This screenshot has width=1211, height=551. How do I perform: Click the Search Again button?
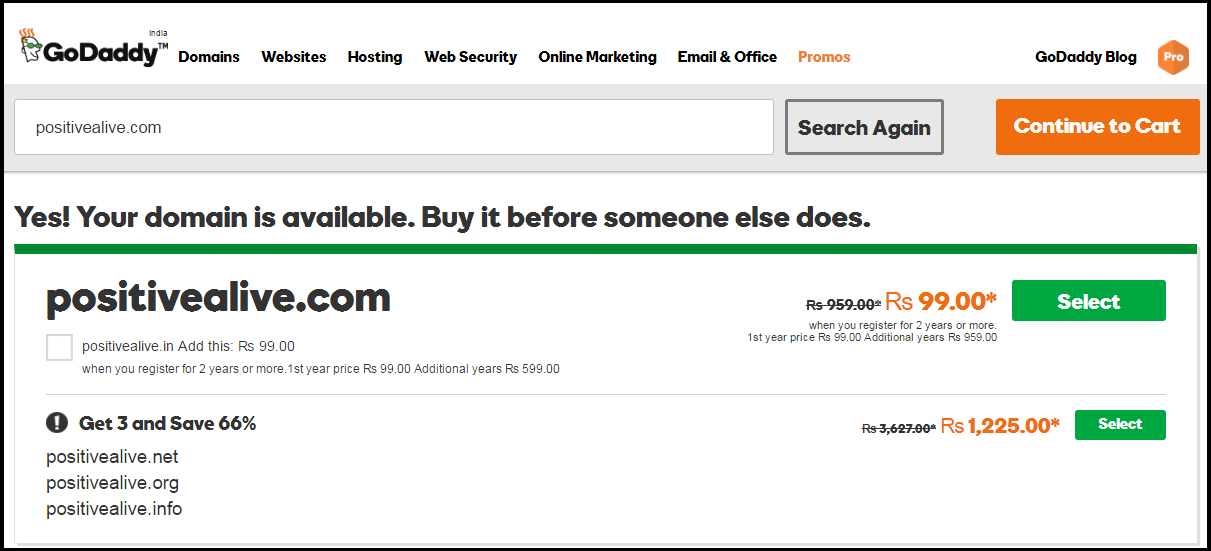coord(864,127)
